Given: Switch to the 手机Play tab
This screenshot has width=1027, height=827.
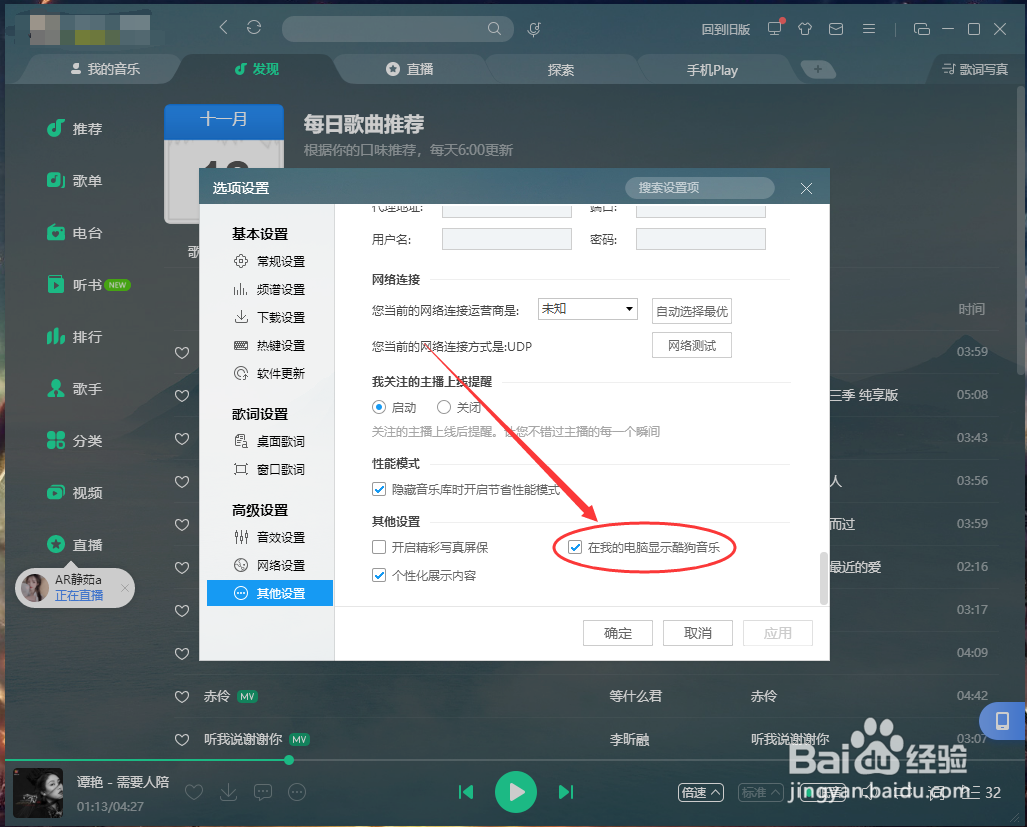Looking at the screenshot, I should click(x=712, y=69).
